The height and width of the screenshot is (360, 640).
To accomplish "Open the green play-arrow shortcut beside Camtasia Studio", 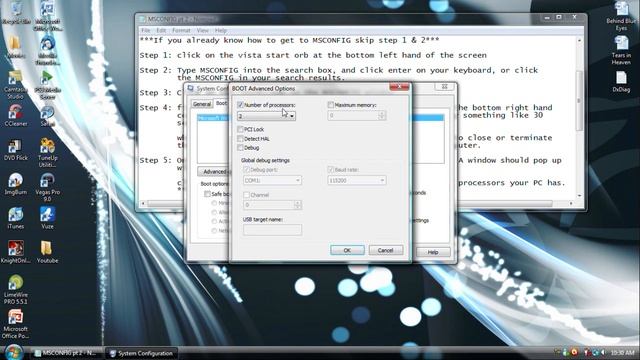I will (47, 85).
